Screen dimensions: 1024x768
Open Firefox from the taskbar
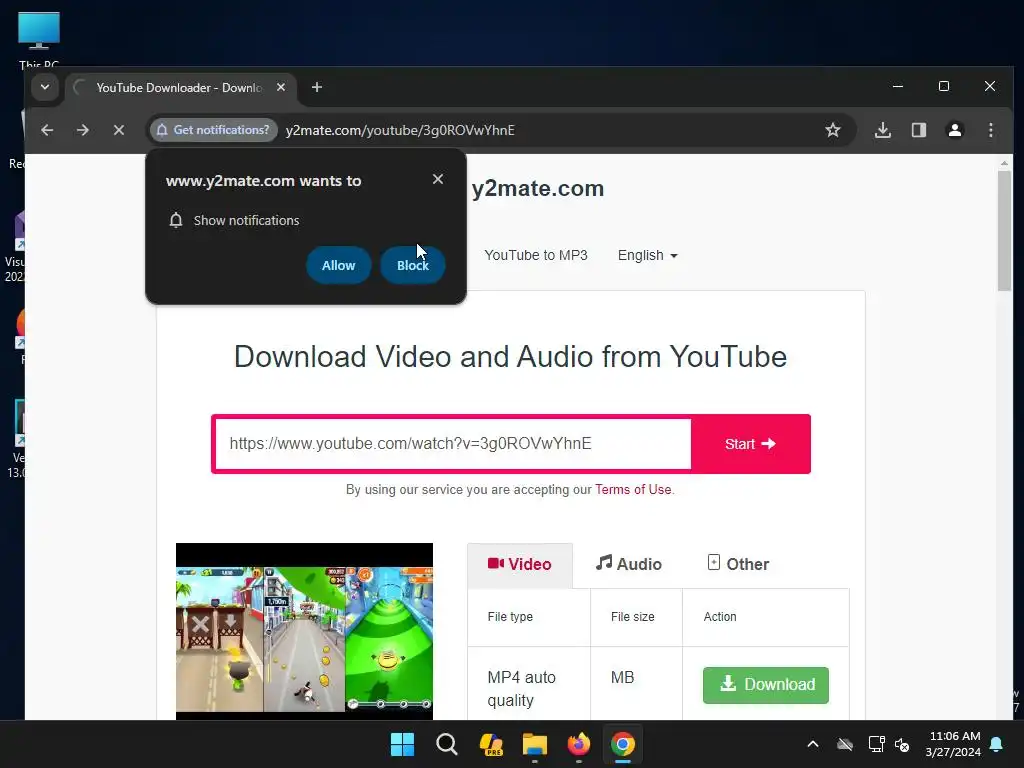pyautogui.click(x=579, y=744)
